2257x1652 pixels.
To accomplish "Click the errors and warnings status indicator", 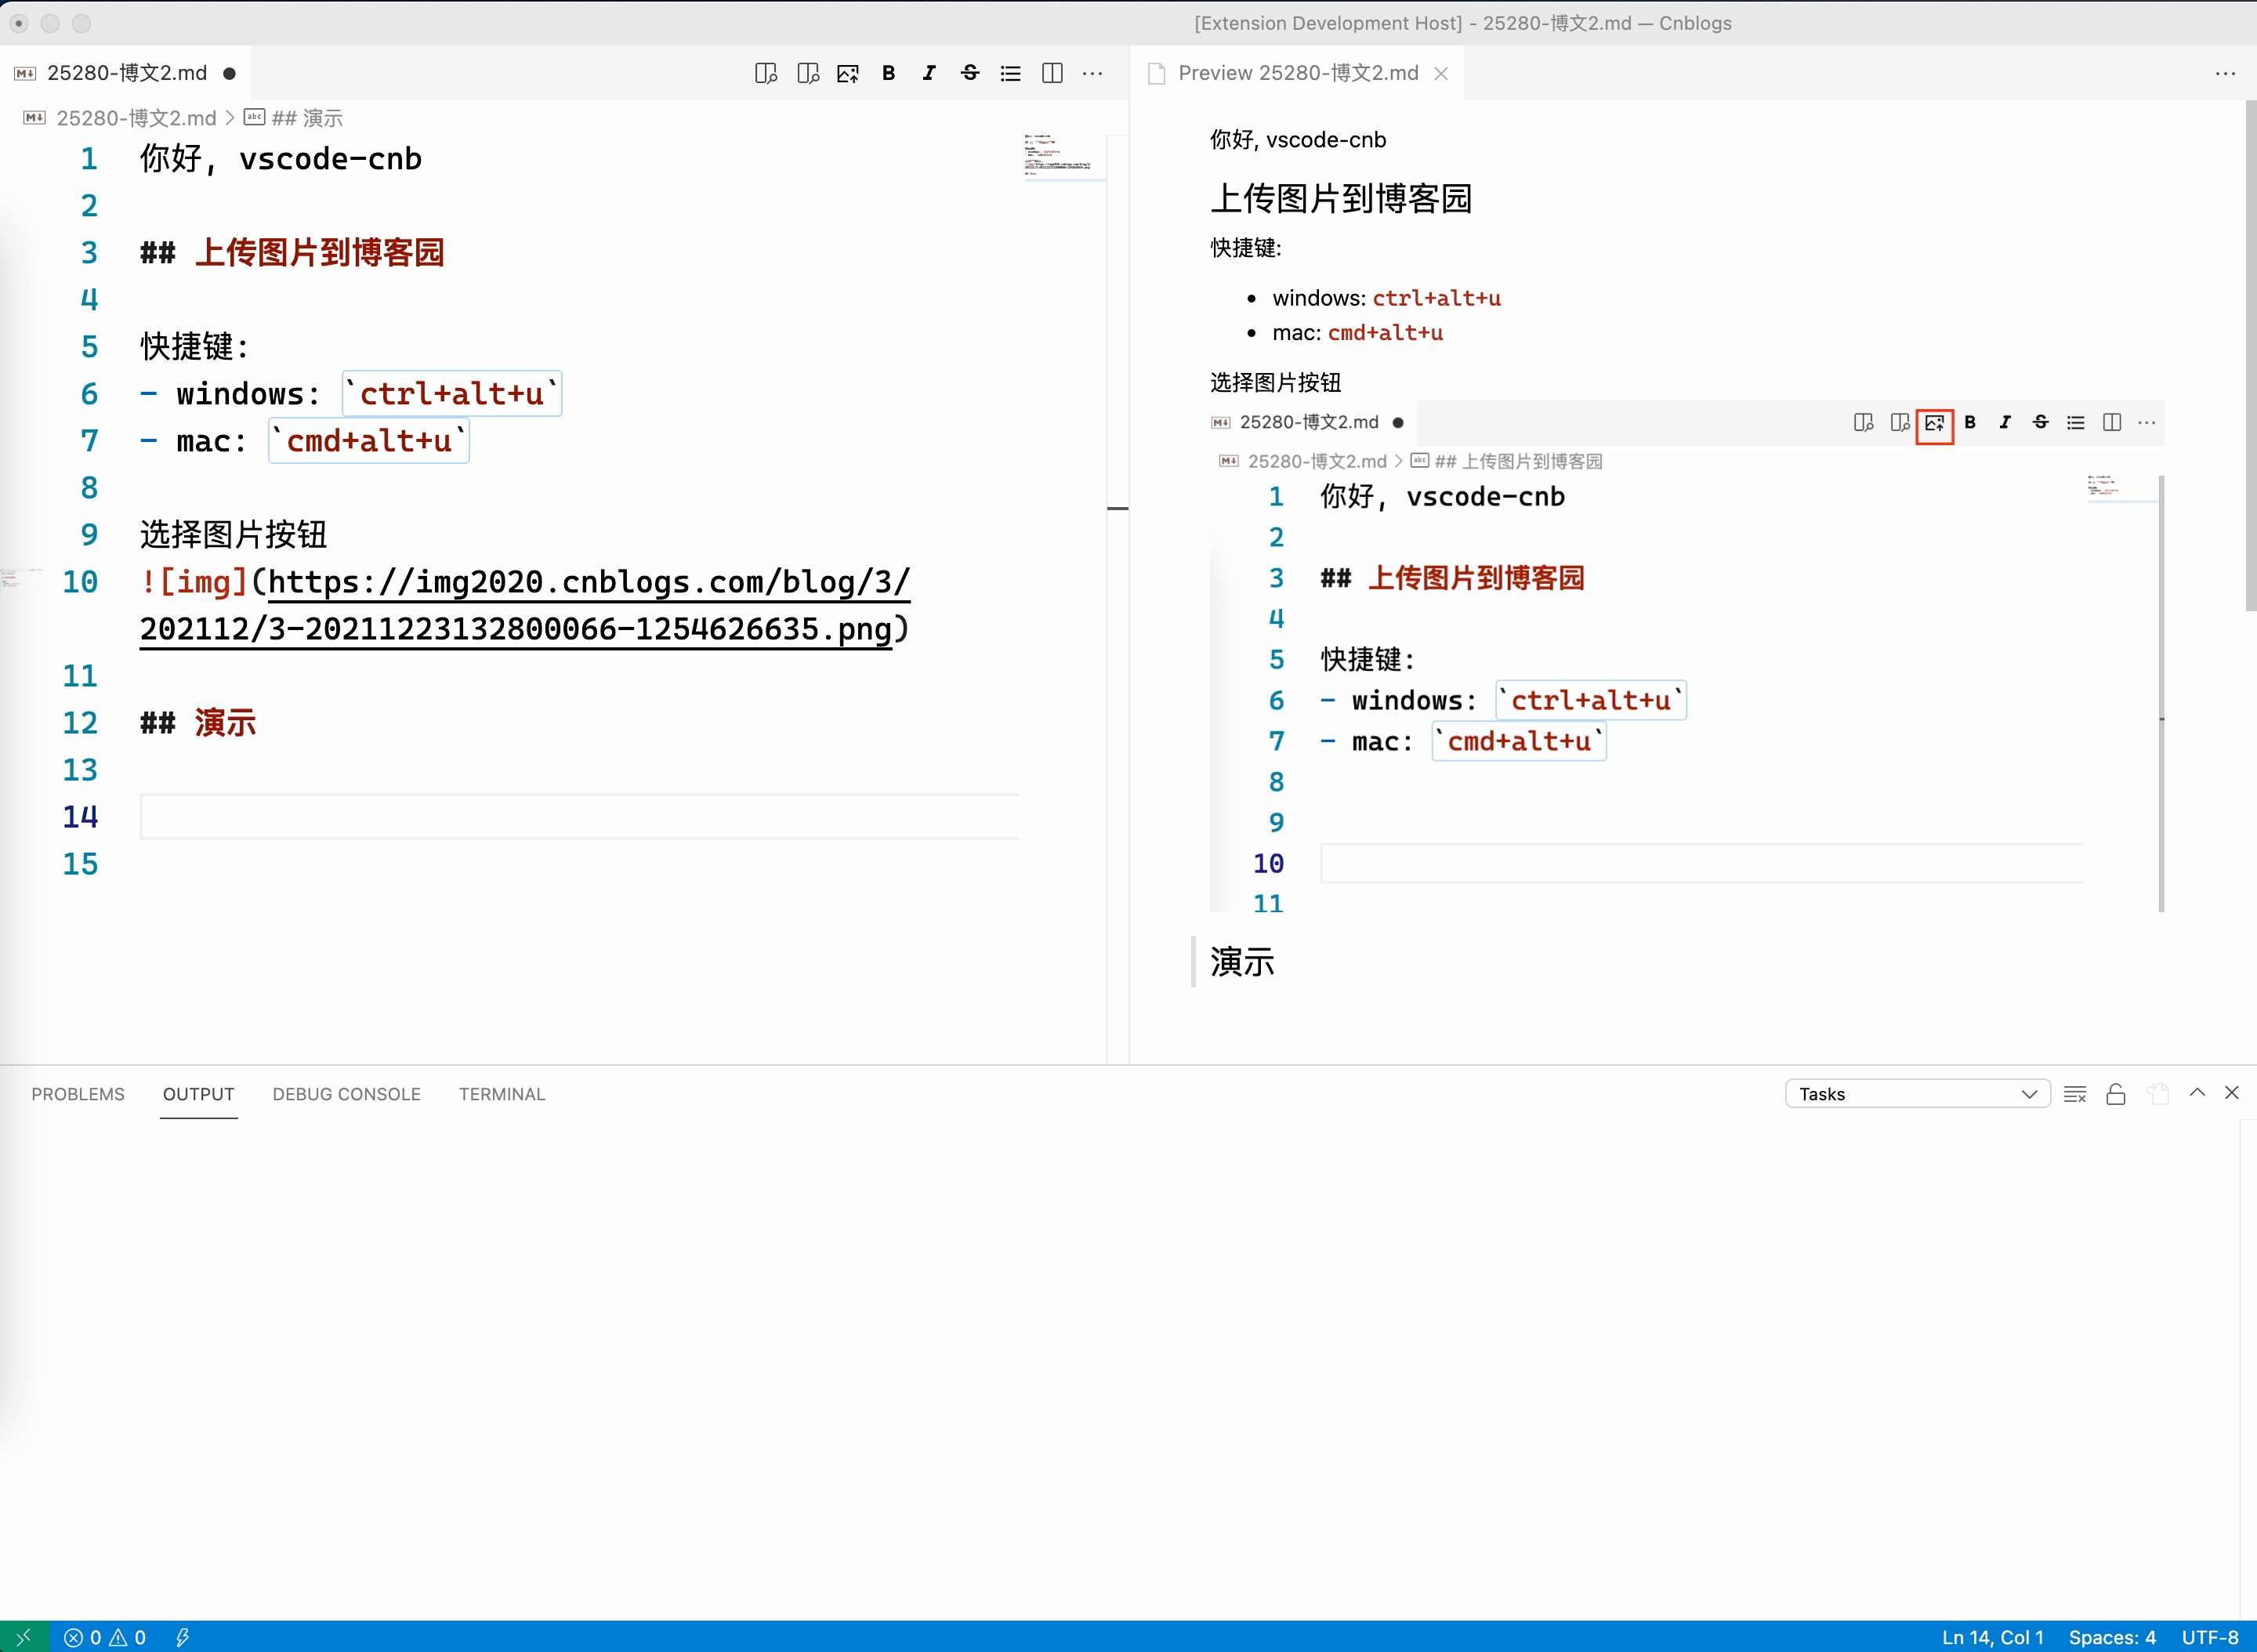I will click(105, 1637).
